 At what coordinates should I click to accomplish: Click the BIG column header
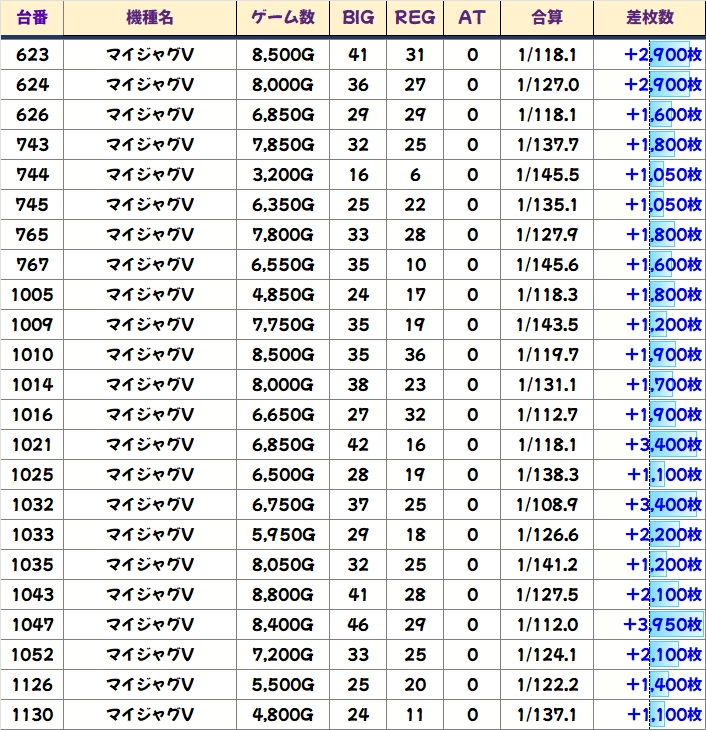click(x=358, y=18)
